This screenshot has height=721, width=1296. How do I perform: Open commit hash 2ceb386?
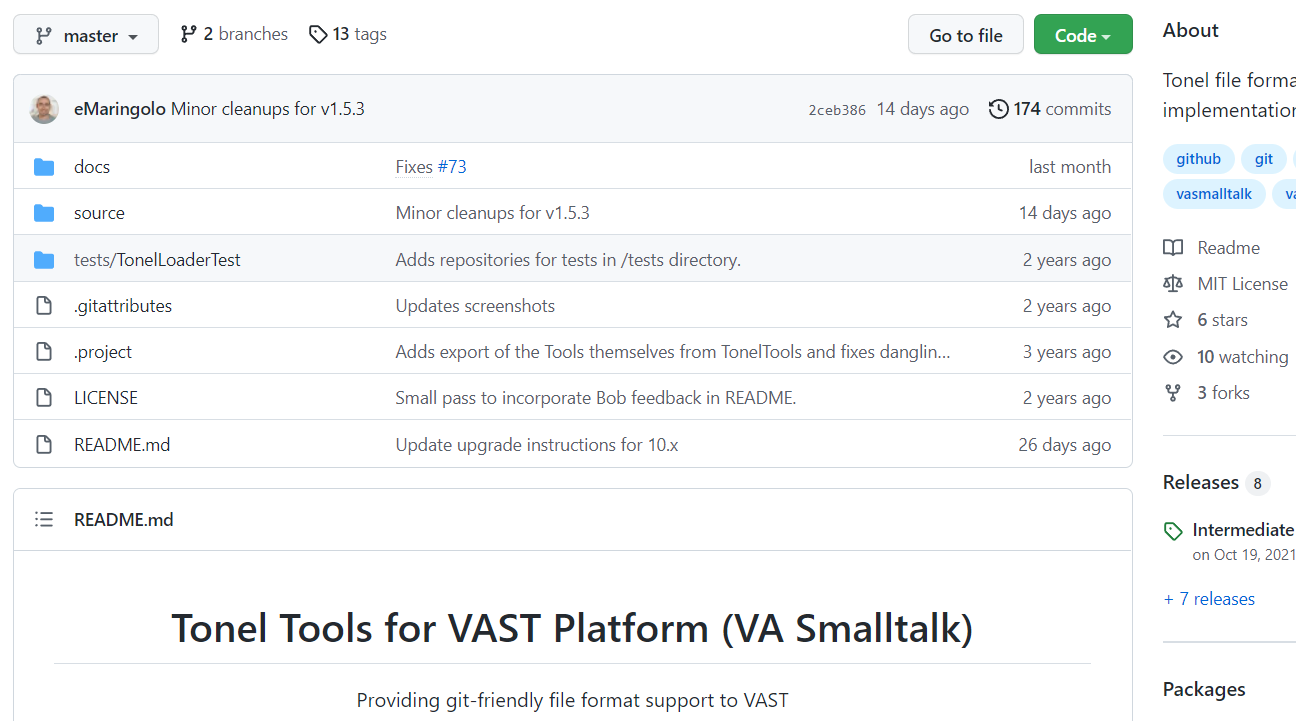837,110
